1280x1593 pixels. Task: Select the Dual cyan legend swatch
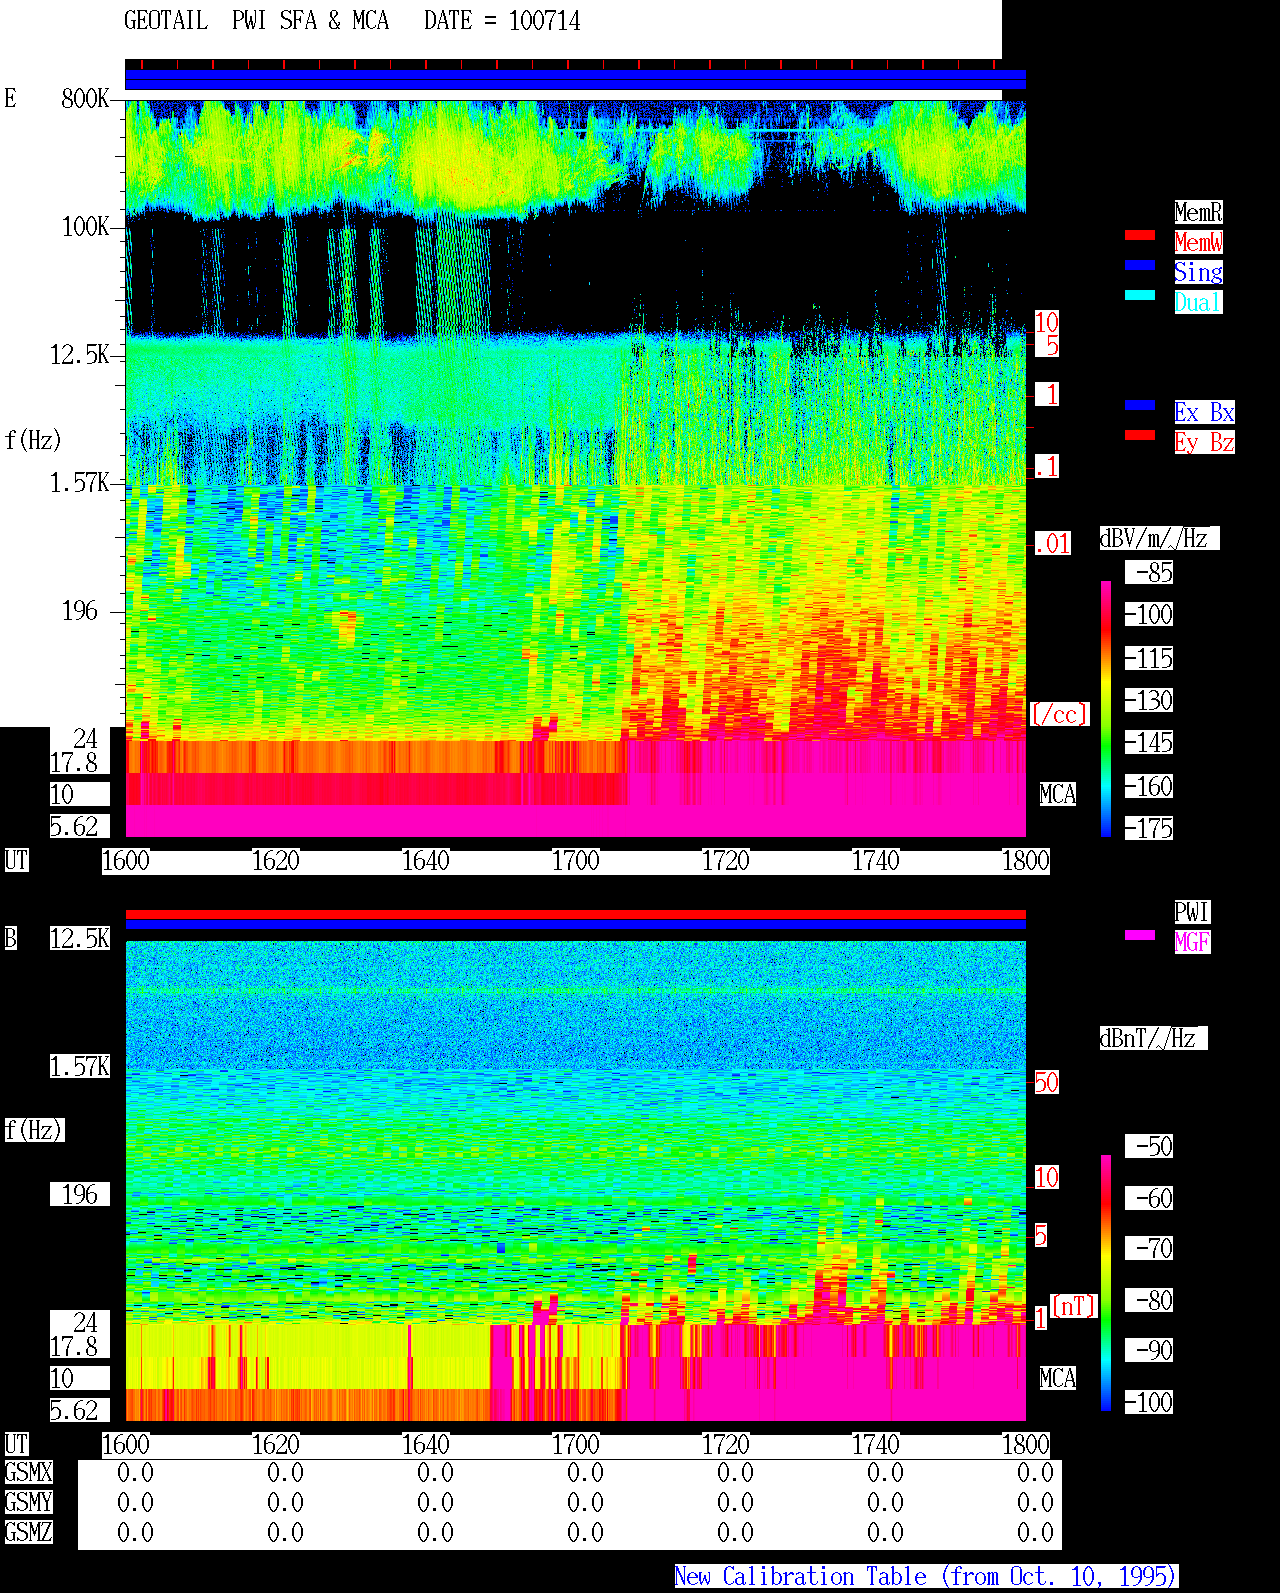click(x=1140, y=295)
